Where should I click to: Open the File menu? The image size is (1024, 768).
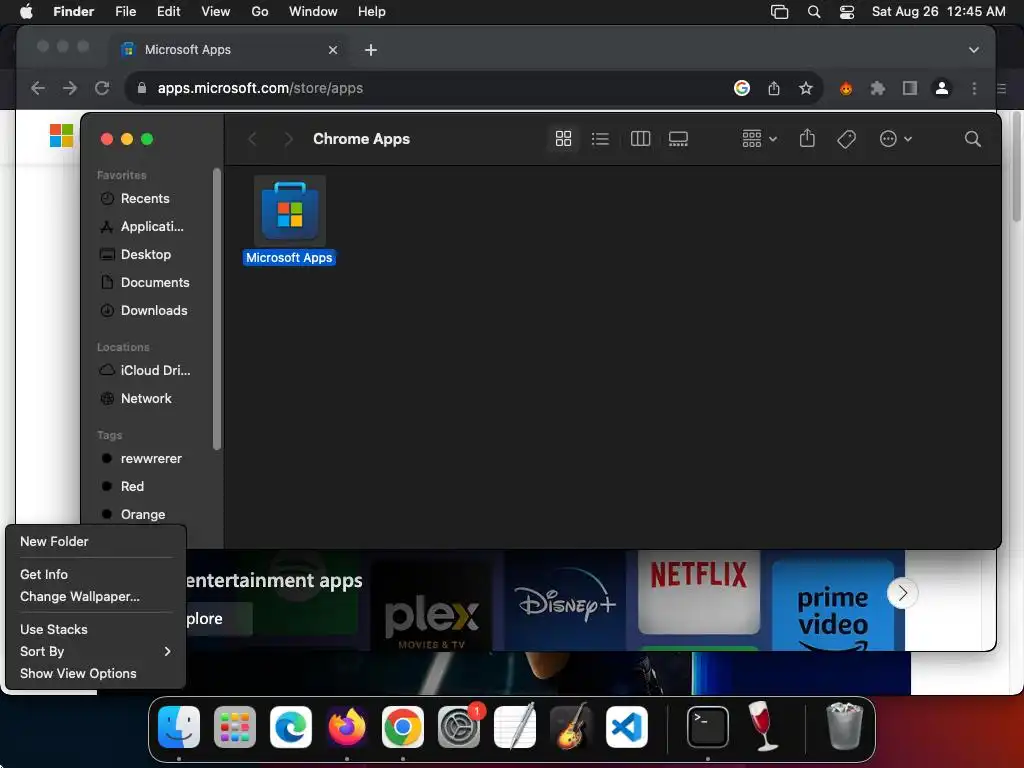tap(125, 12)
